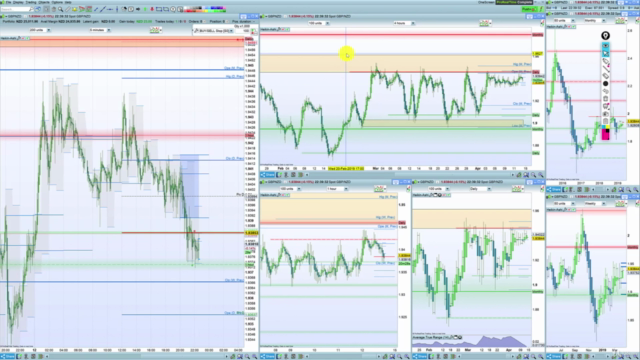Select the vertical line drawing tool

tap(117, 9)
